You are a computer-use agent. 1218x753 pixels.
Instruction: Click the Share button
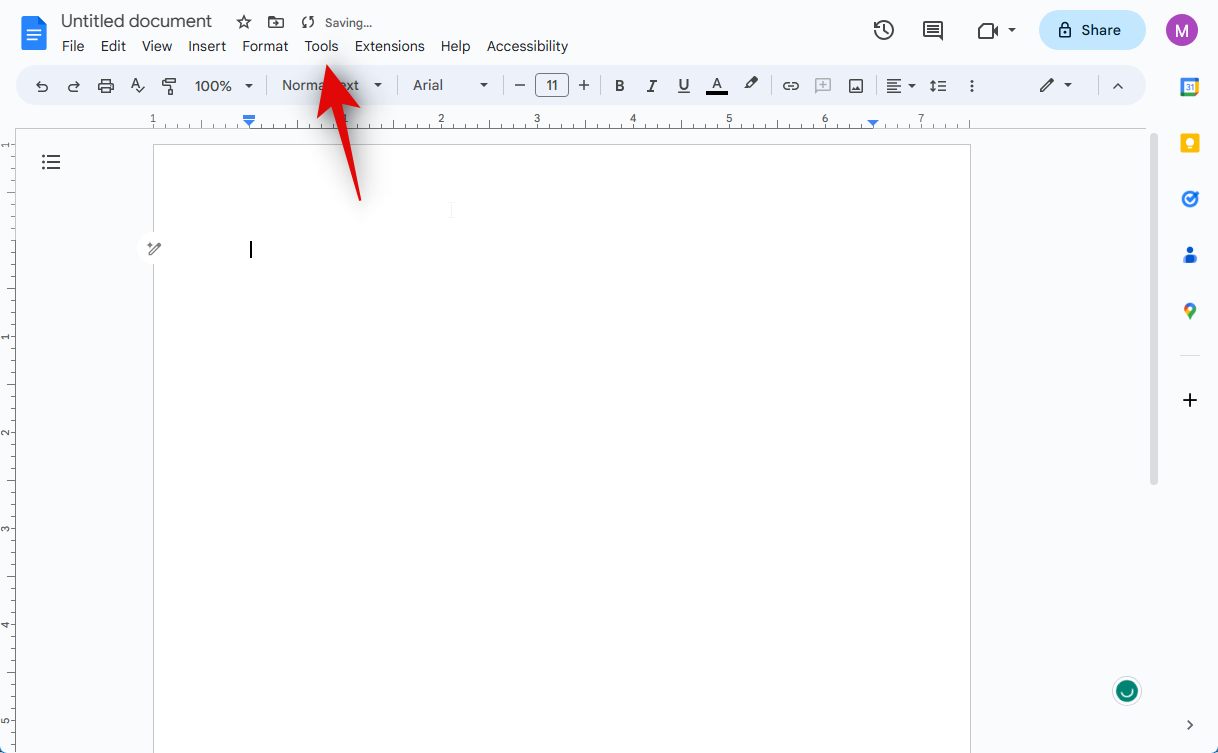(1091, 30)
